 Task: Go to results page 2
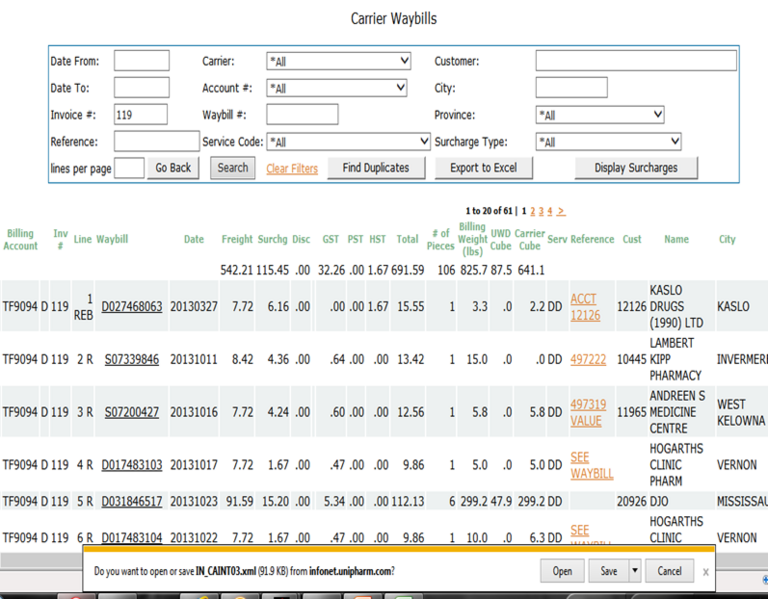pos(532,211)
